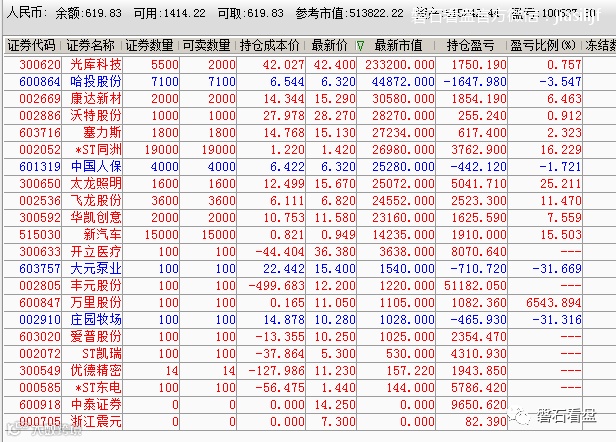Viewport: 616px width, 442px height.
Task: Click stock code 603716
Action: [x=40, y=132]
